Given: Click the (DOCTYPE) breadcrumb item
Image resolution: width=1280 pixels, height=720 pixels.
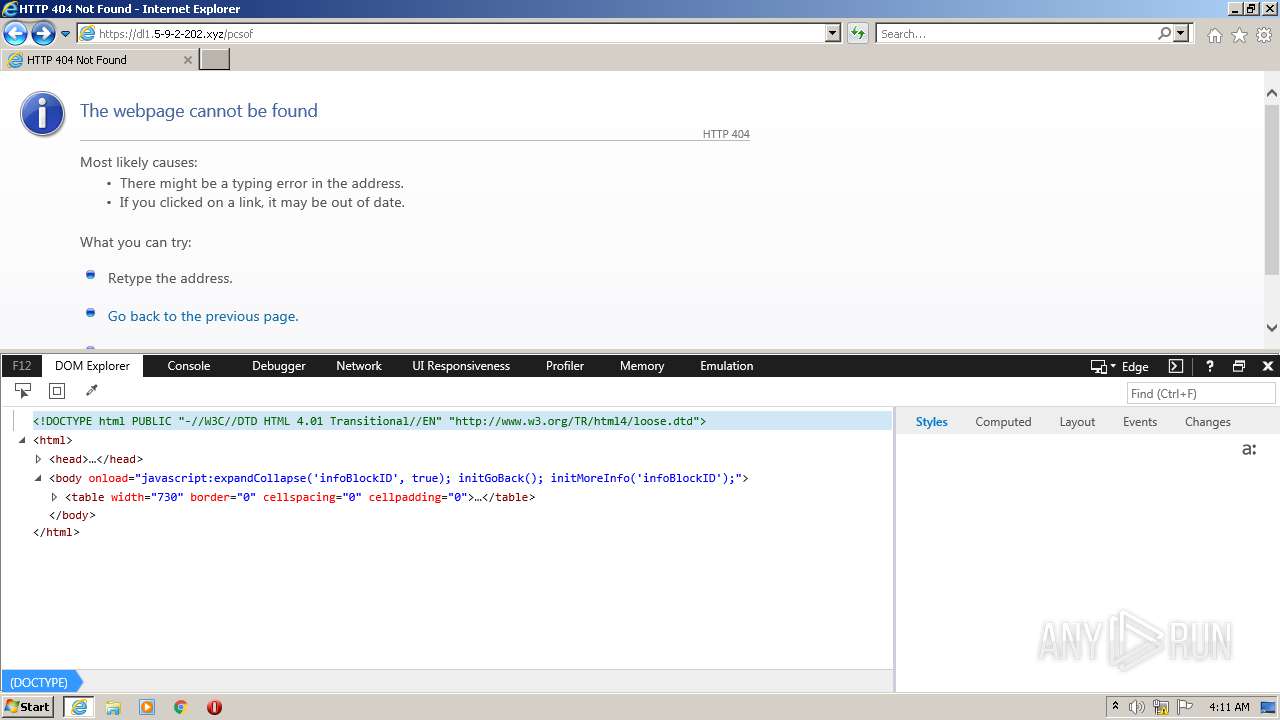Looking at the screenshot, I should point(39,682).
